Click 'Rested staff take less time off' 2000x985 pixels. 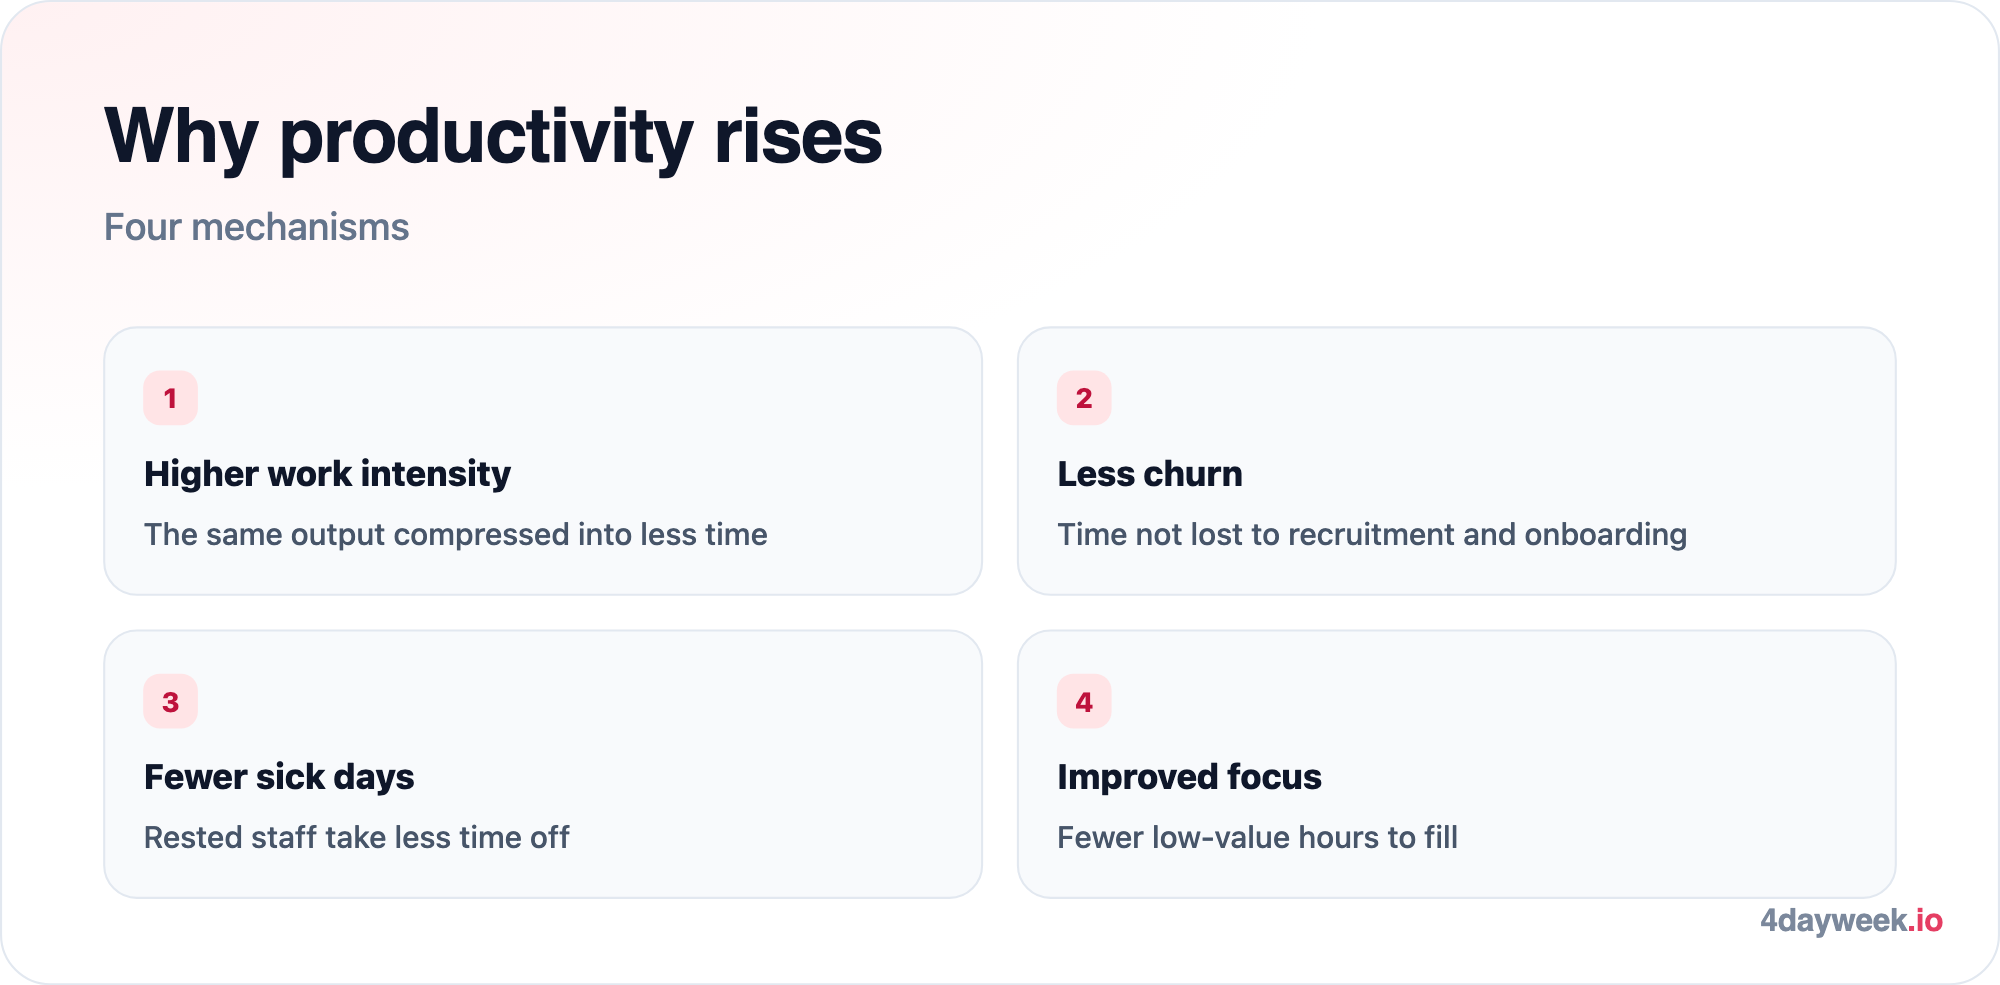(x=357, y=837)
